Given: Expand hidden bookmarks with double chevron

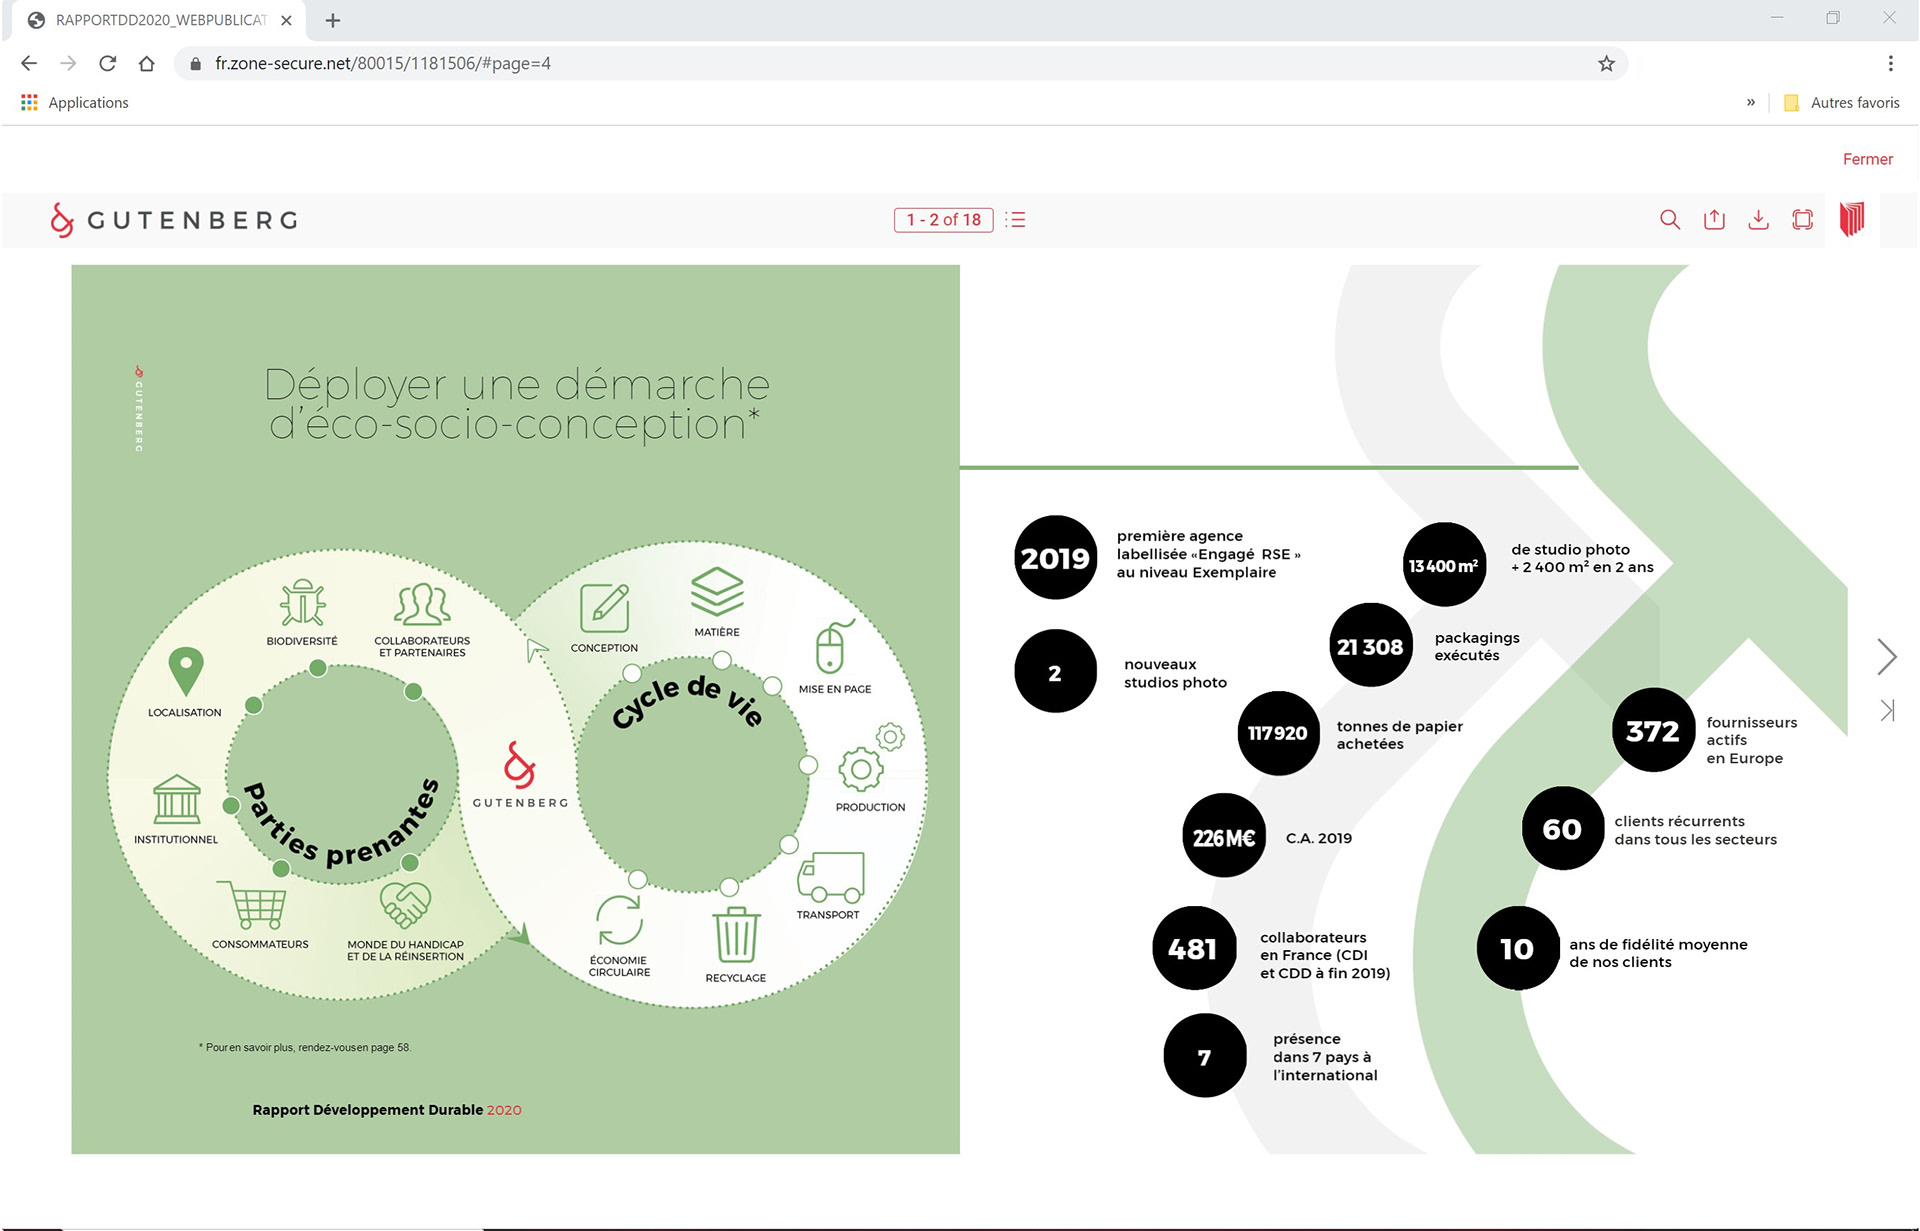Looking at the screenshot, I should tap(1751, 102).
